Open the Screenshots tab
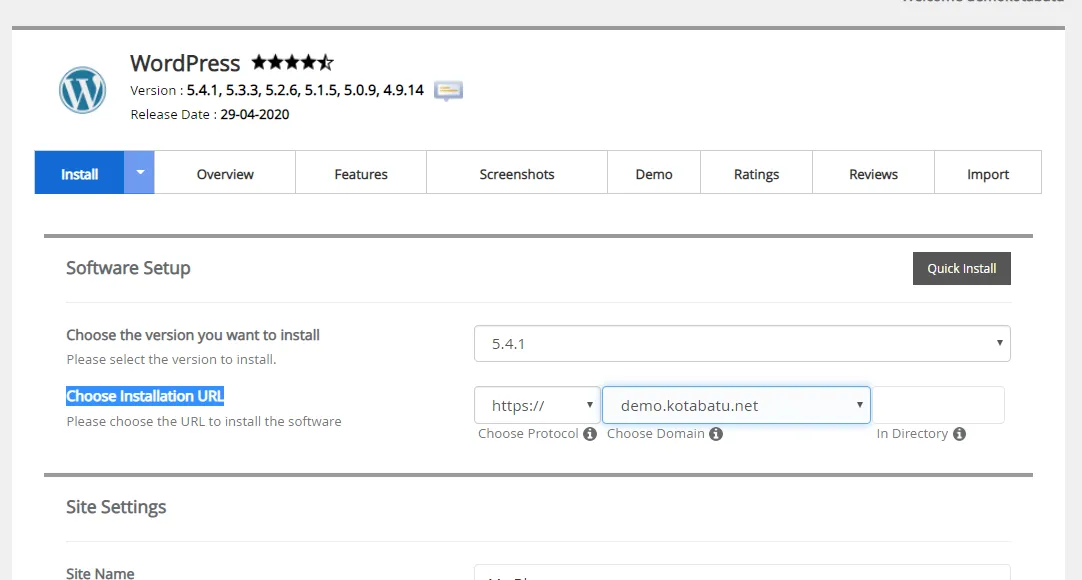1082x580 pixels. (x=517, y=172)
